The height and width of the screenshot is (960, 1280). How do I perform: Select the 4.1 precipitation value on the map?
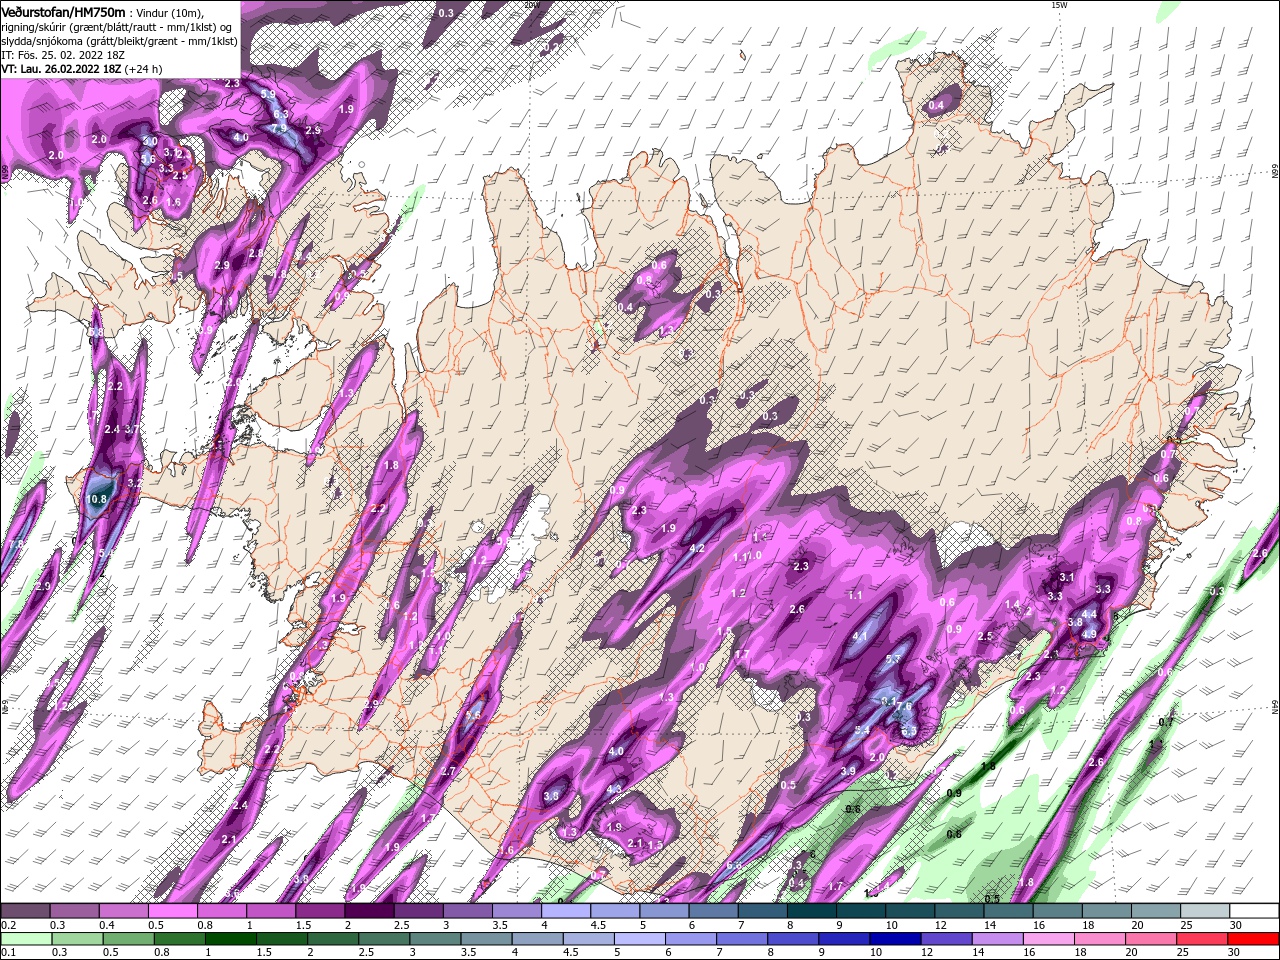tap(860, 636)
